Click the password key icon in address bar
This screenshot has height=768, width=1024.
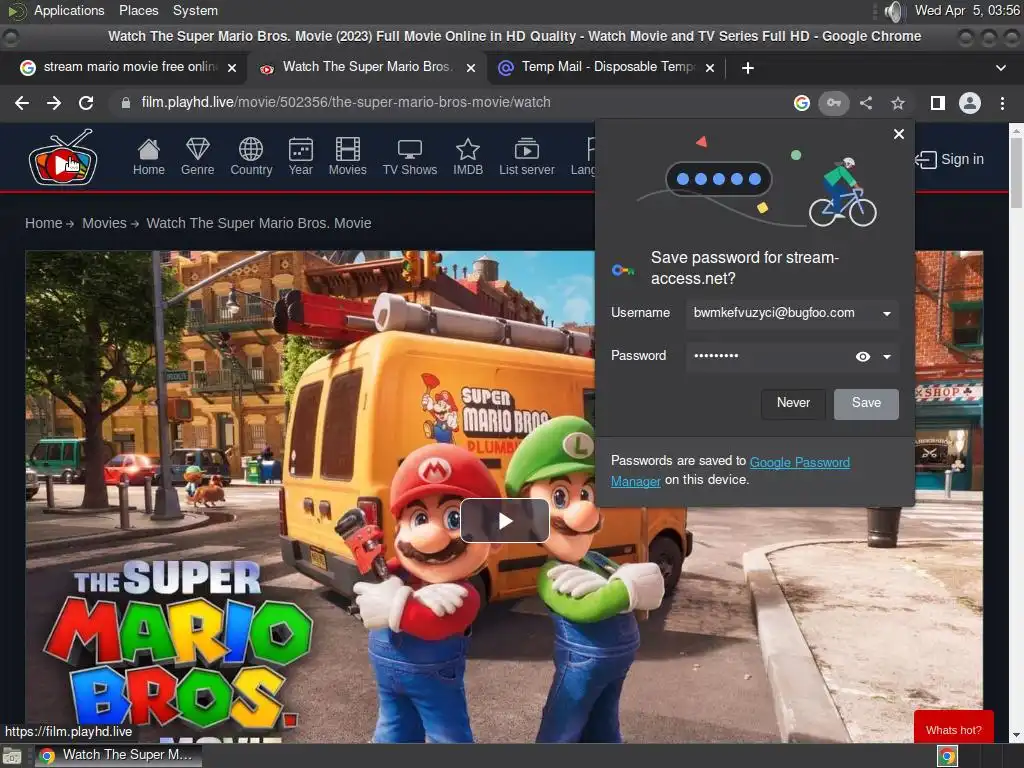(x=834, y=103)
